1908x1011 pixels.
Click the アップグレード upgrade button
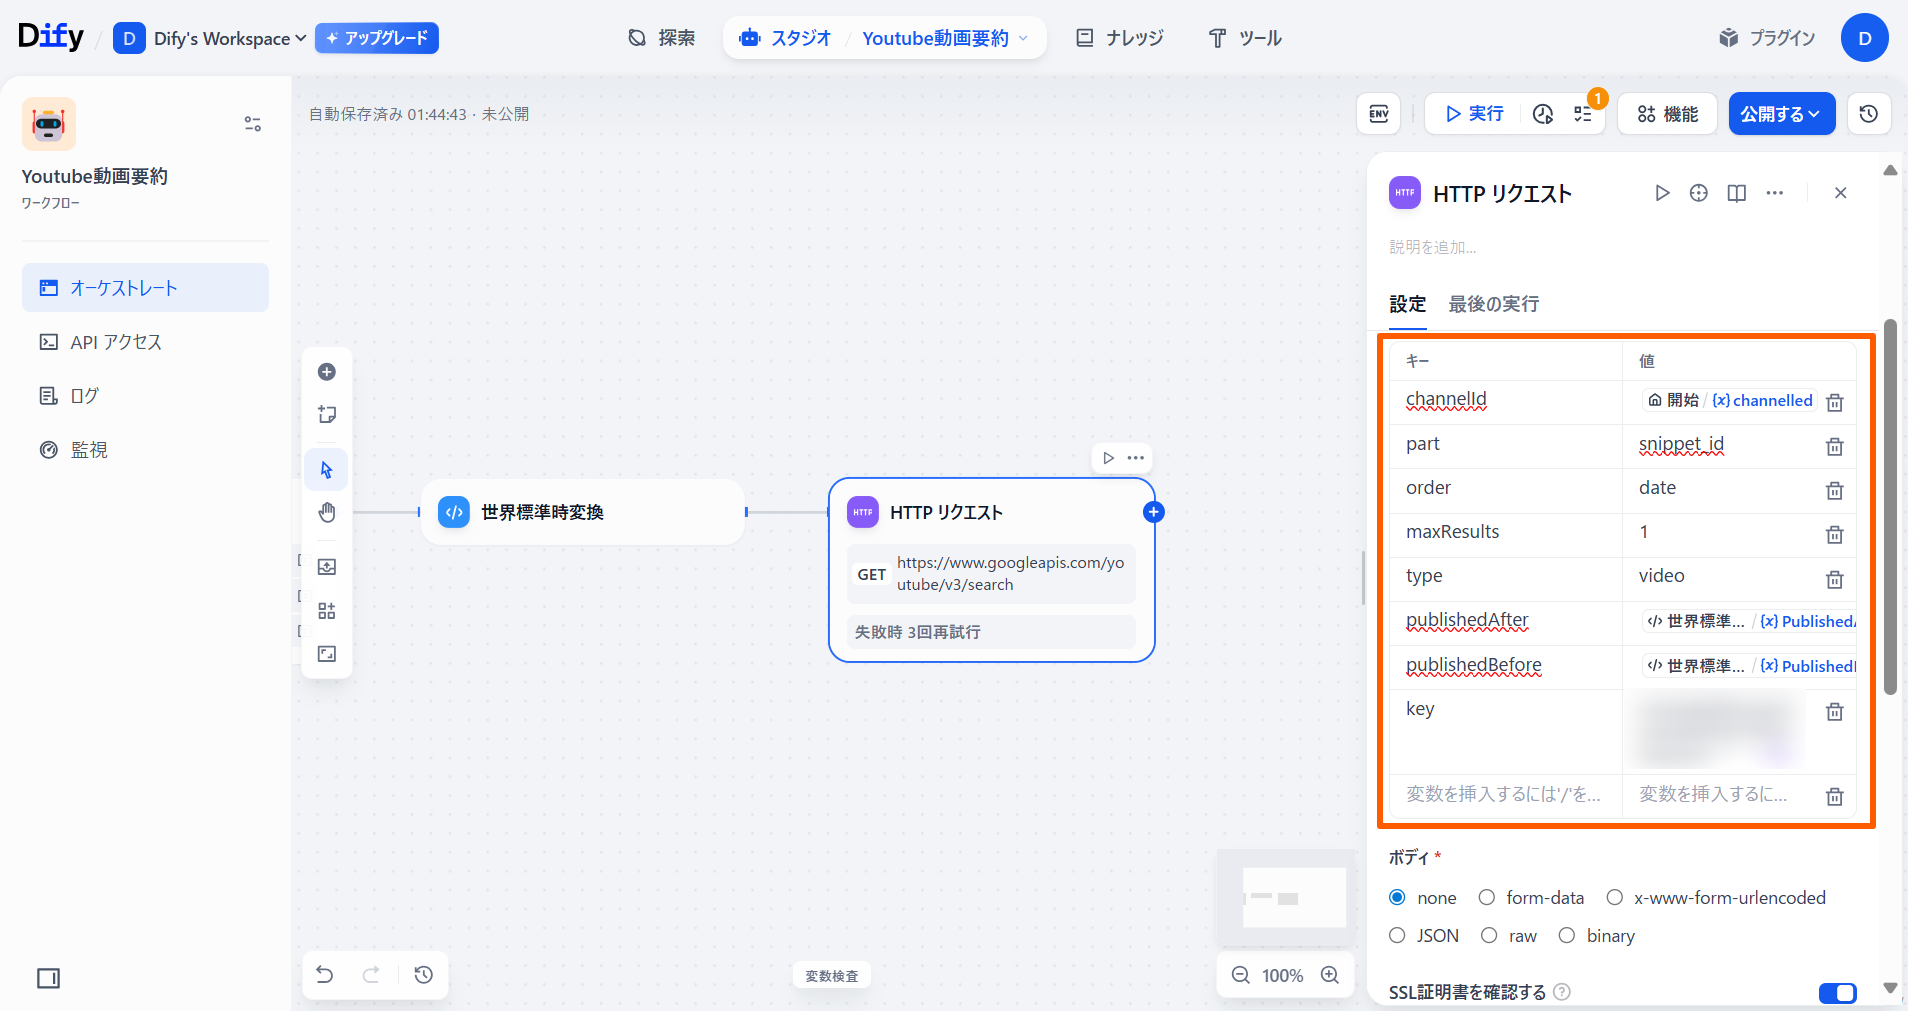[x=377, y=39]
